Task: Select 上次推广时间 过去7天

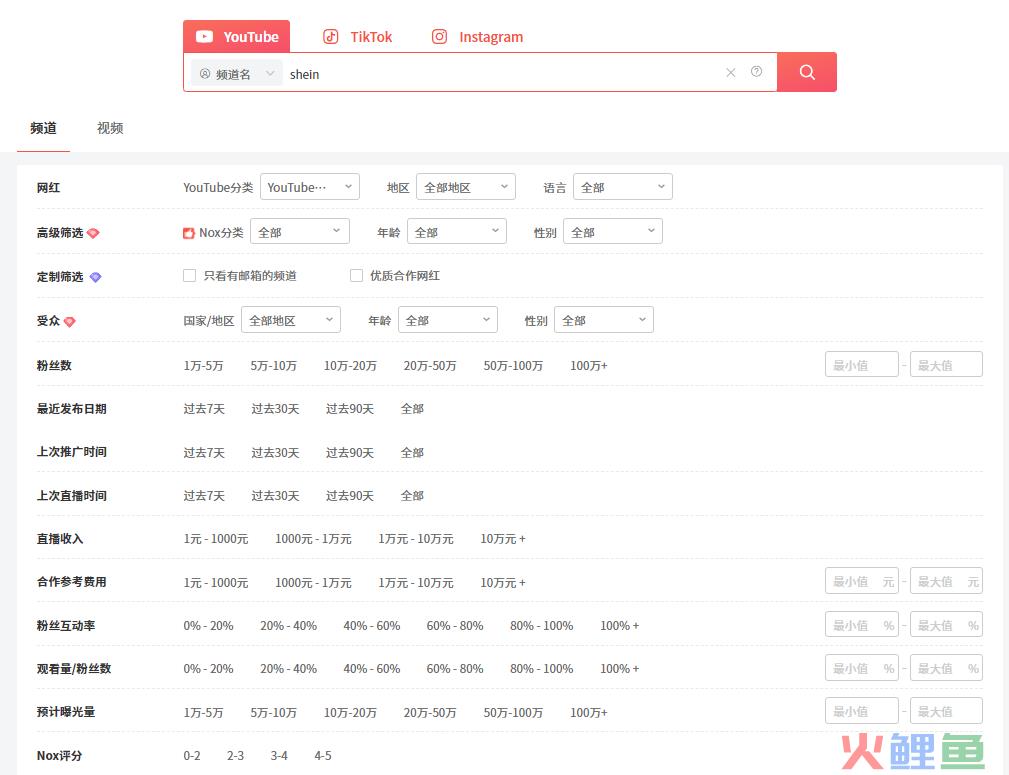Action: click(x=204, y=453)
